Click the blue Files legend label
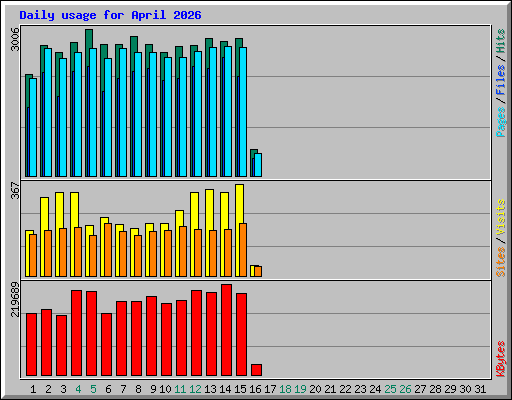Screen dimensions: 512x400 (500, 80)
